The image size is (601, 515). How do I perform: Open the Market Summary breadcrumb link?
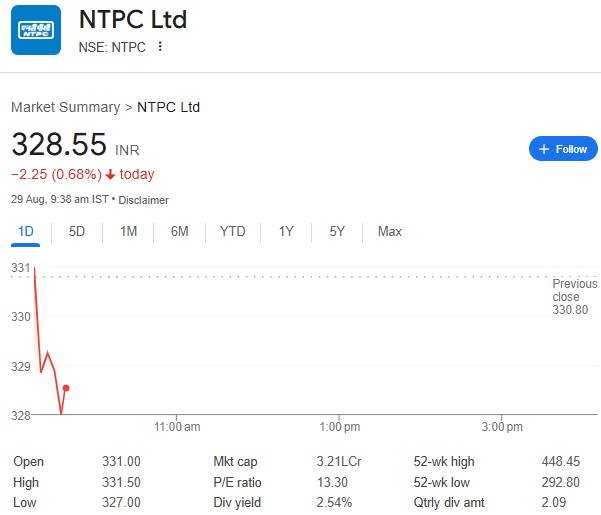65,107
